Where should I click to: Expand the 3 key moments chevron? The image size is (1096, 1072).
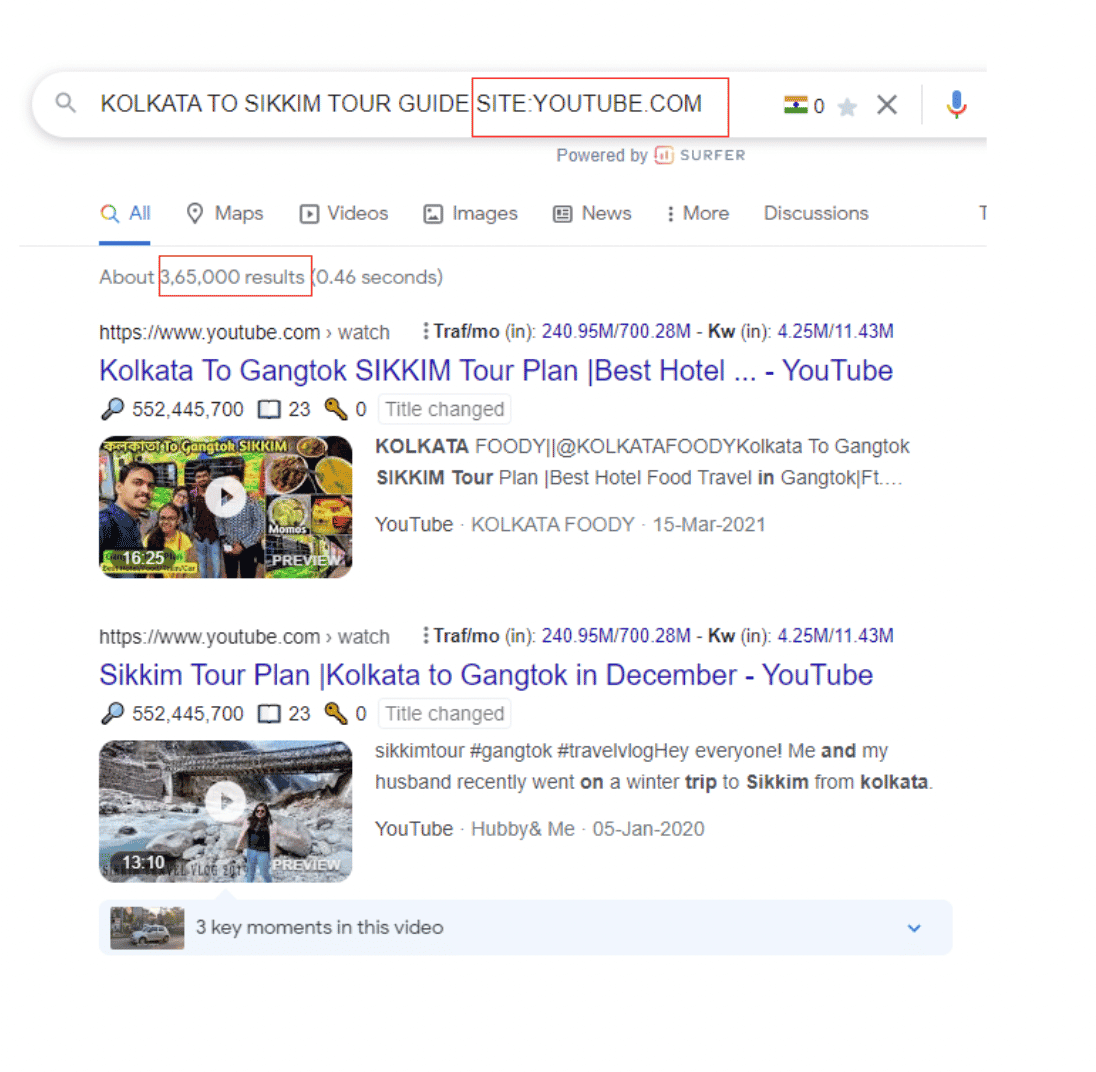tap(913, 928)
